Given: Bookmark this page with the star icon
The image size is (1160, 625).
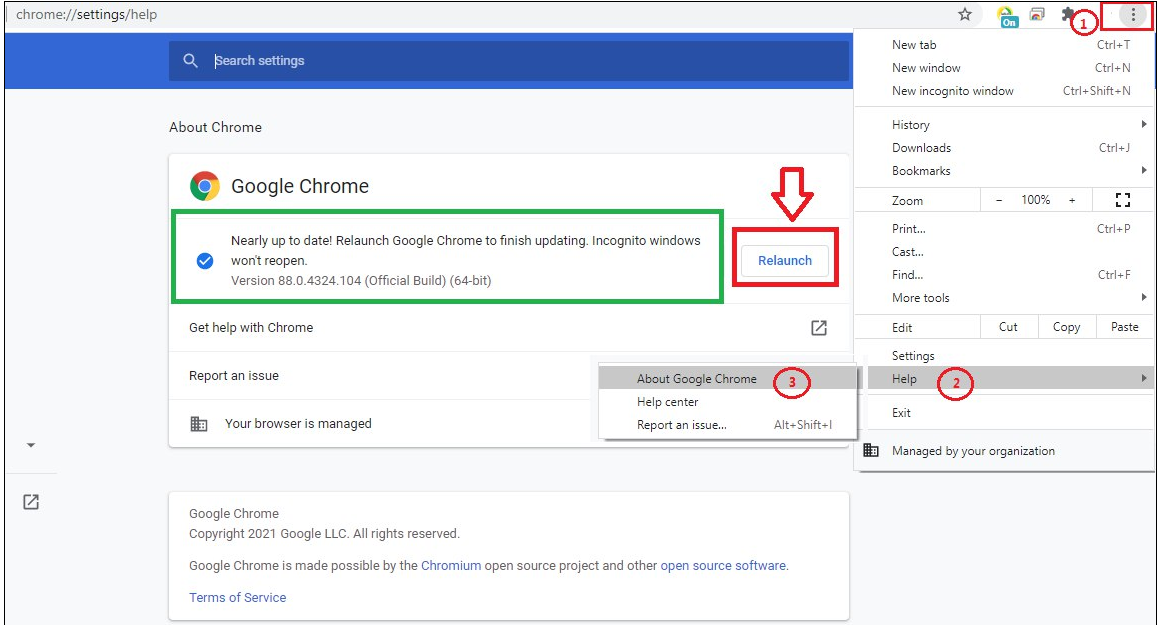Looking at the screenshot, I should click(x=965, y=14).
